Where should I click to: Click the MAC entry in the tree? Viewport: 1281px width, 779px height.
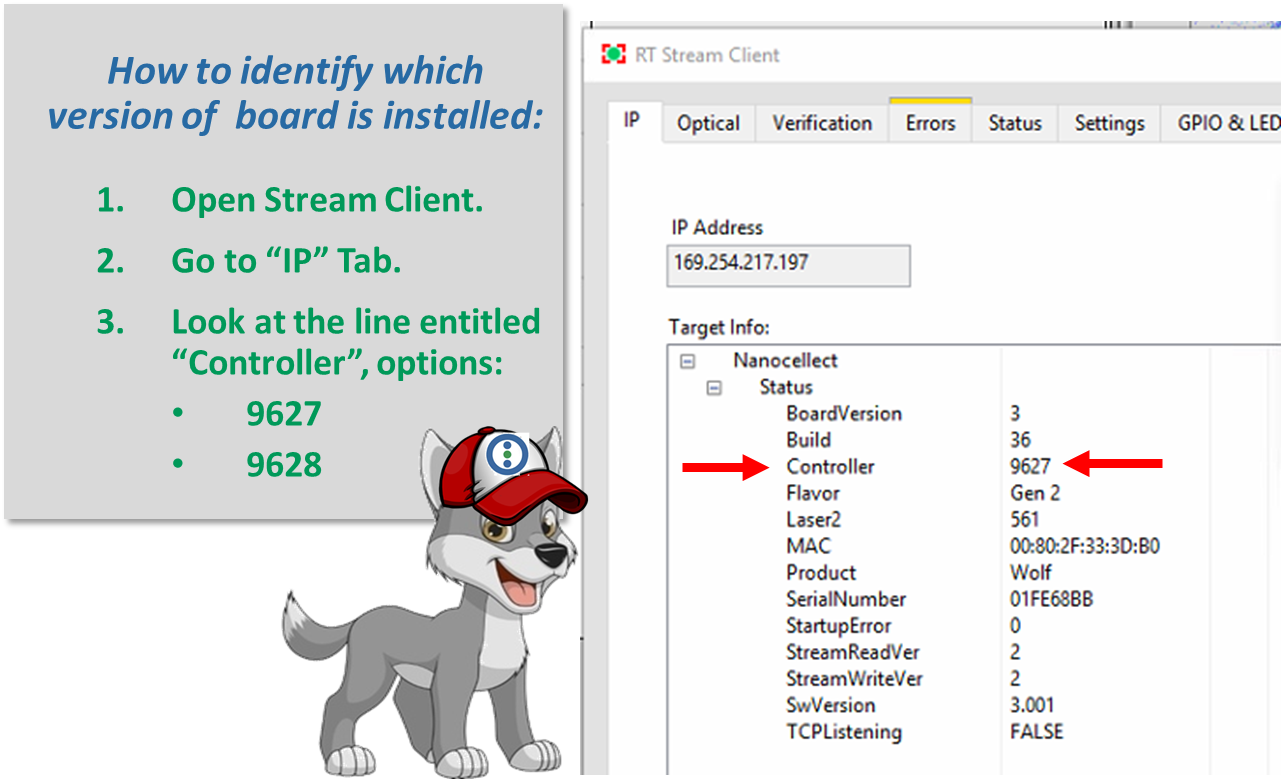808,546
